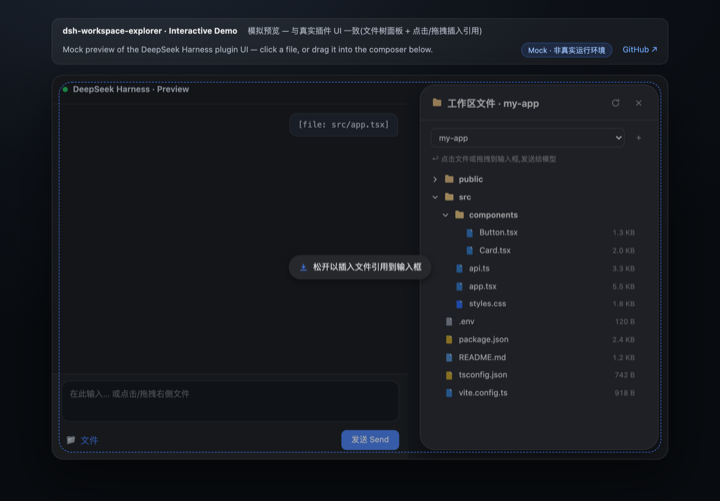
Task: Close the workspace files panel
Action: [x=638, y=103]
